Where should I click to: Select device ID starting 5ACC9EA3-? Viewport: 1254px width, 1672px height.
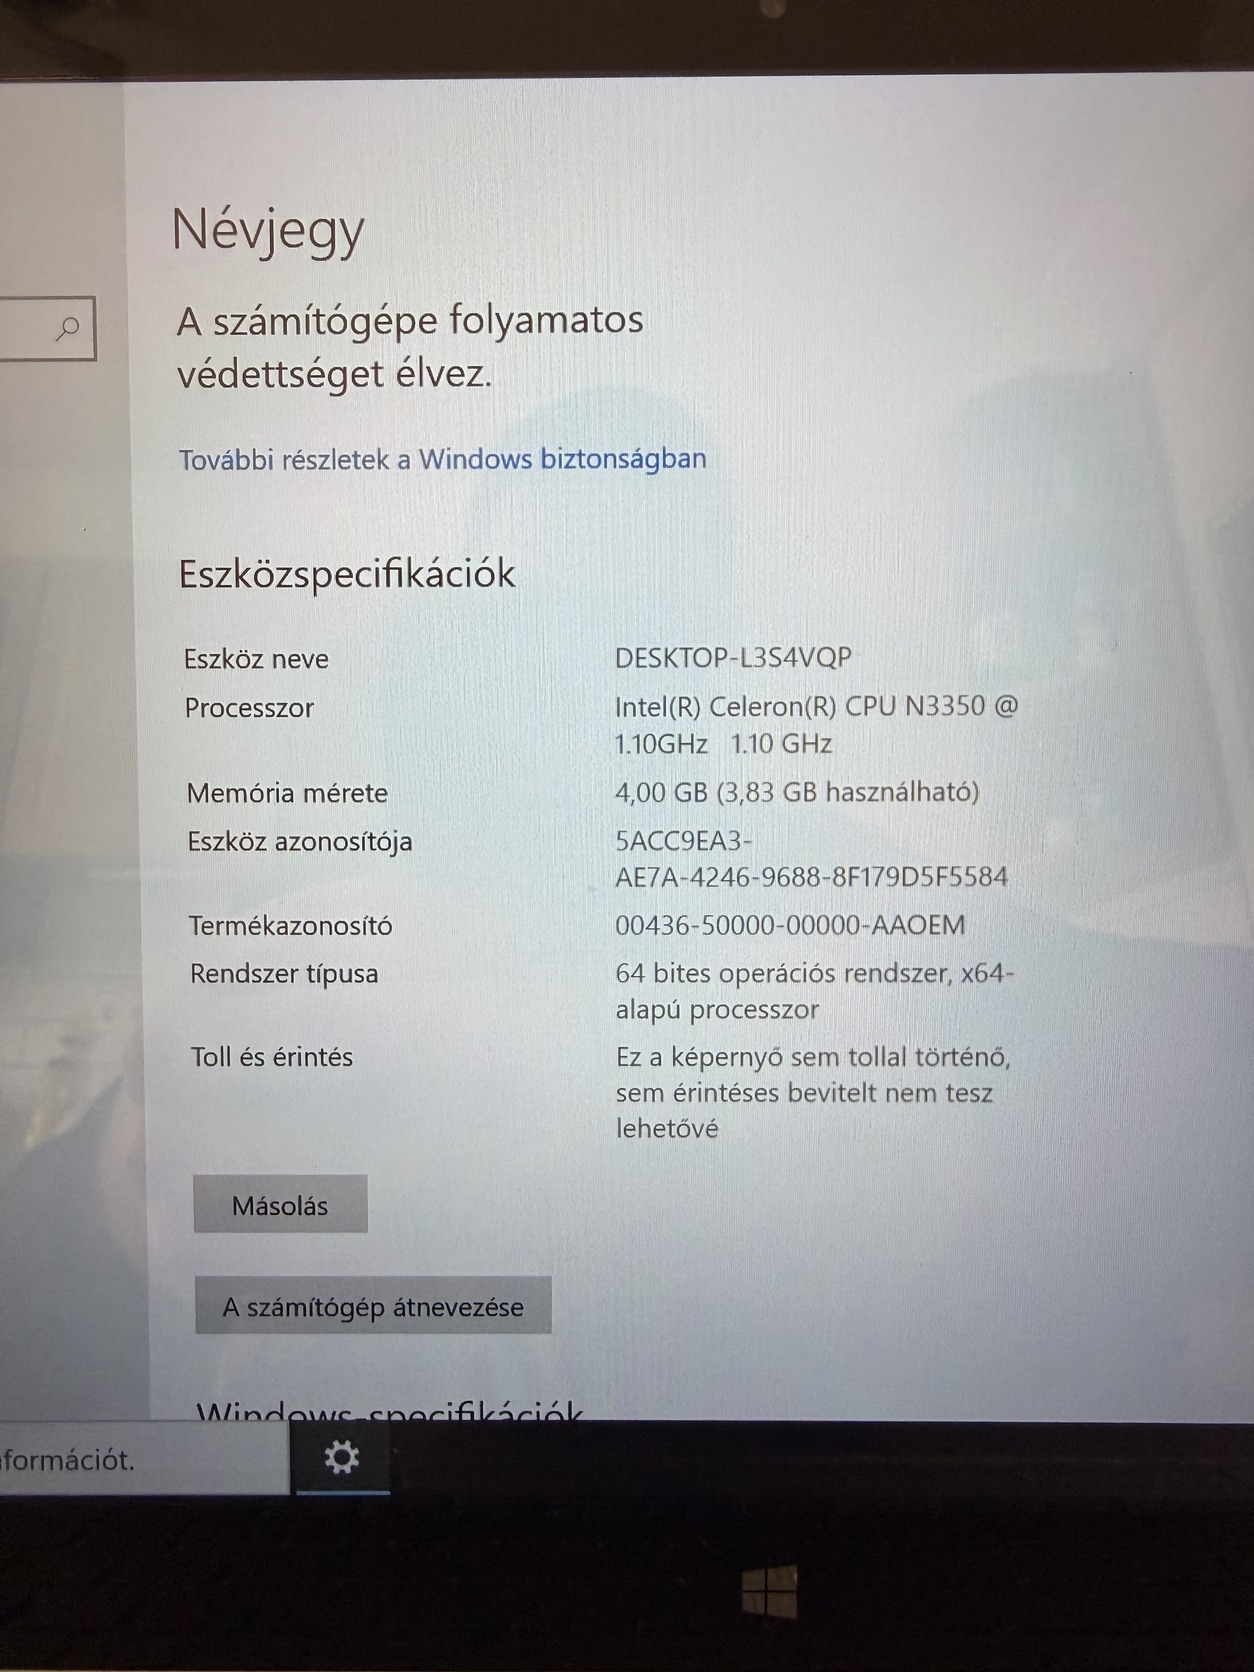811,859
